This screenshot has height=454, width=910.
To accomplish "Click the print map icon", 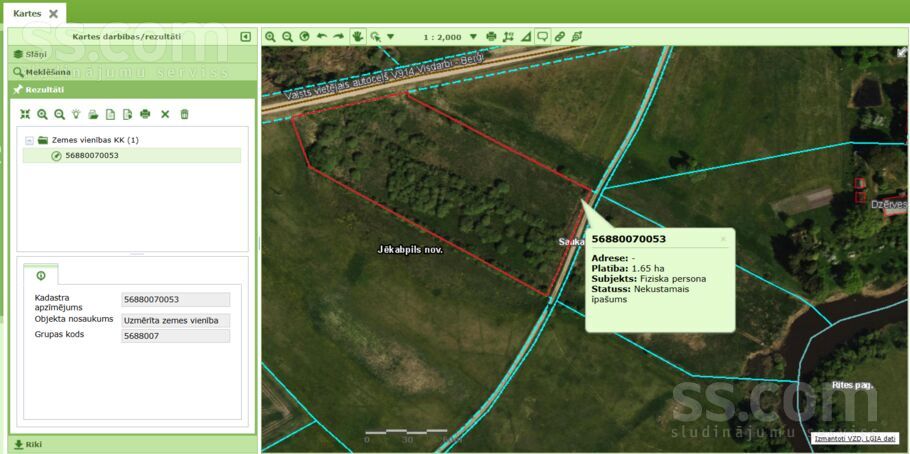I will [x=491, y=37].
